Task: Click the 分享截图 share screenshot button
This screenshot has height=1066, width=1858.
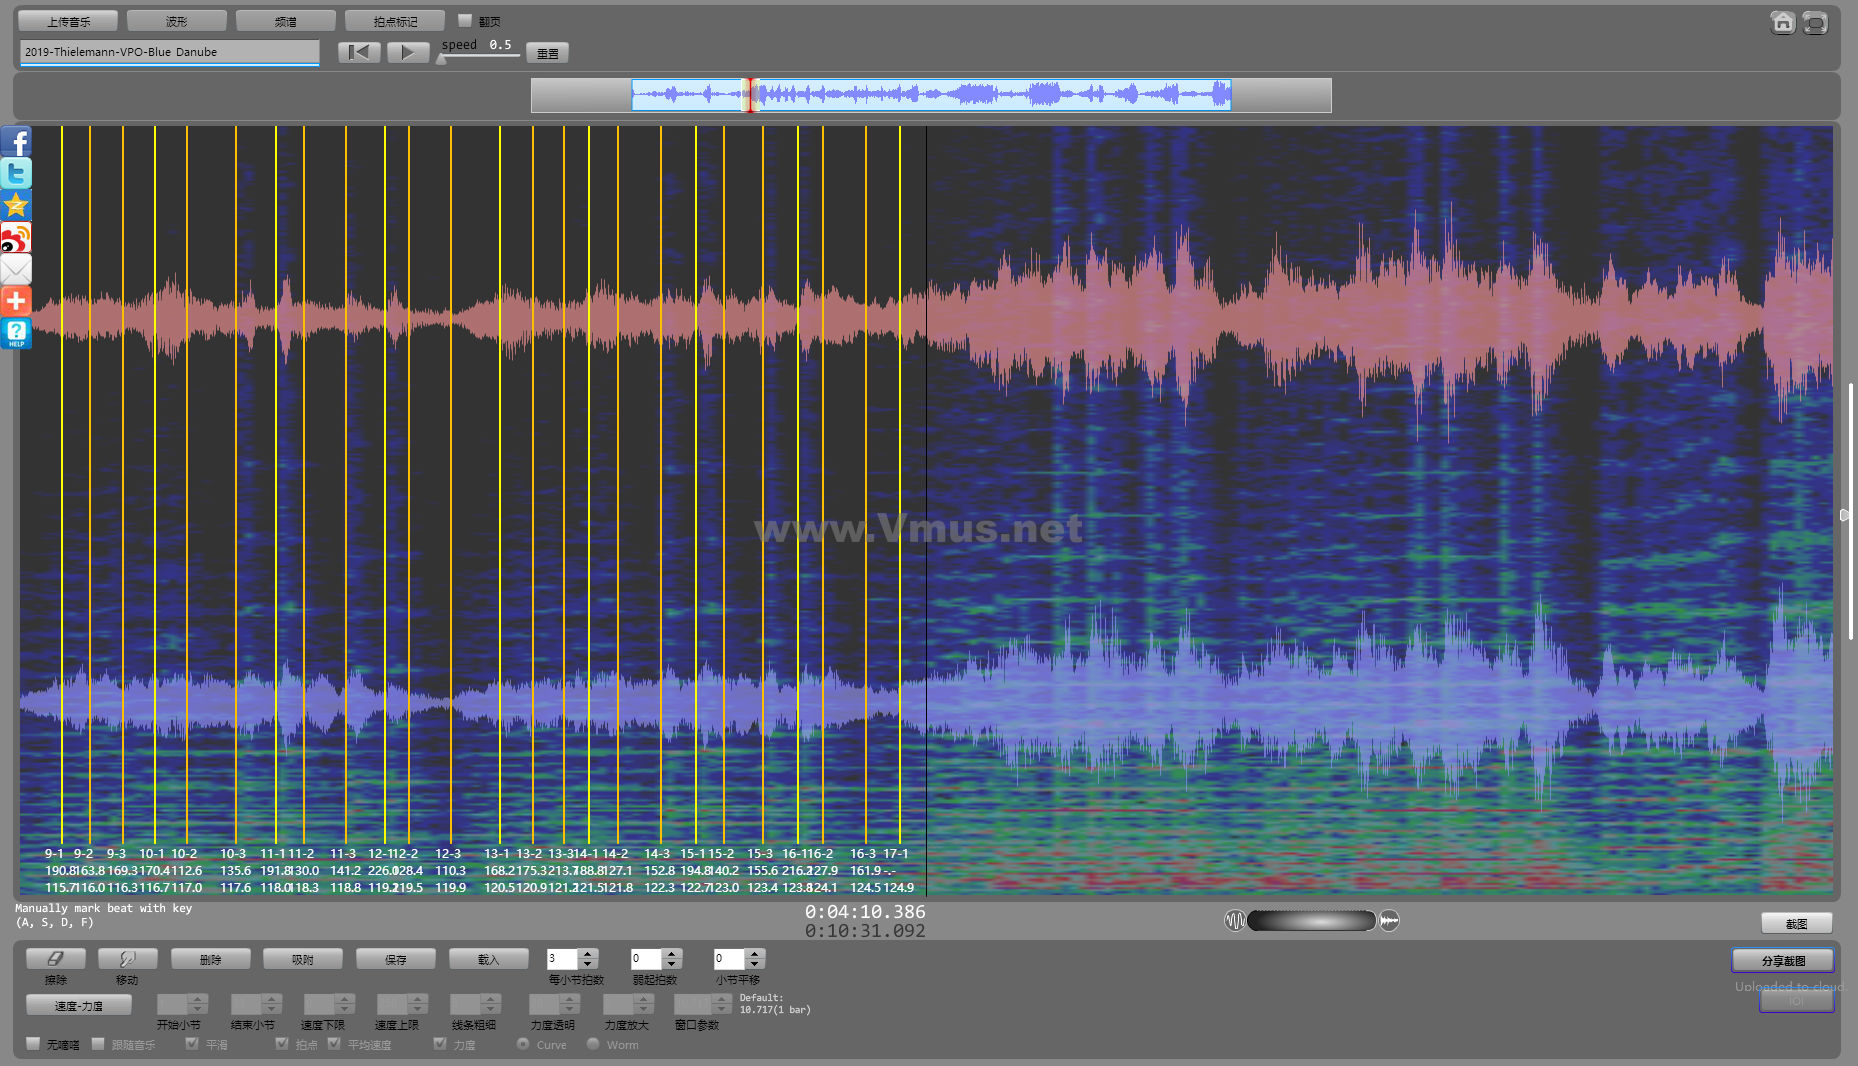Action: 1783,961
